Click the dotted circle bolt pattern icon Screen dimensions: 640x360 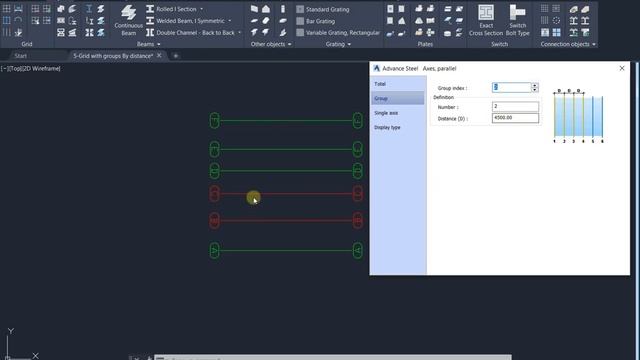point(556,20)
